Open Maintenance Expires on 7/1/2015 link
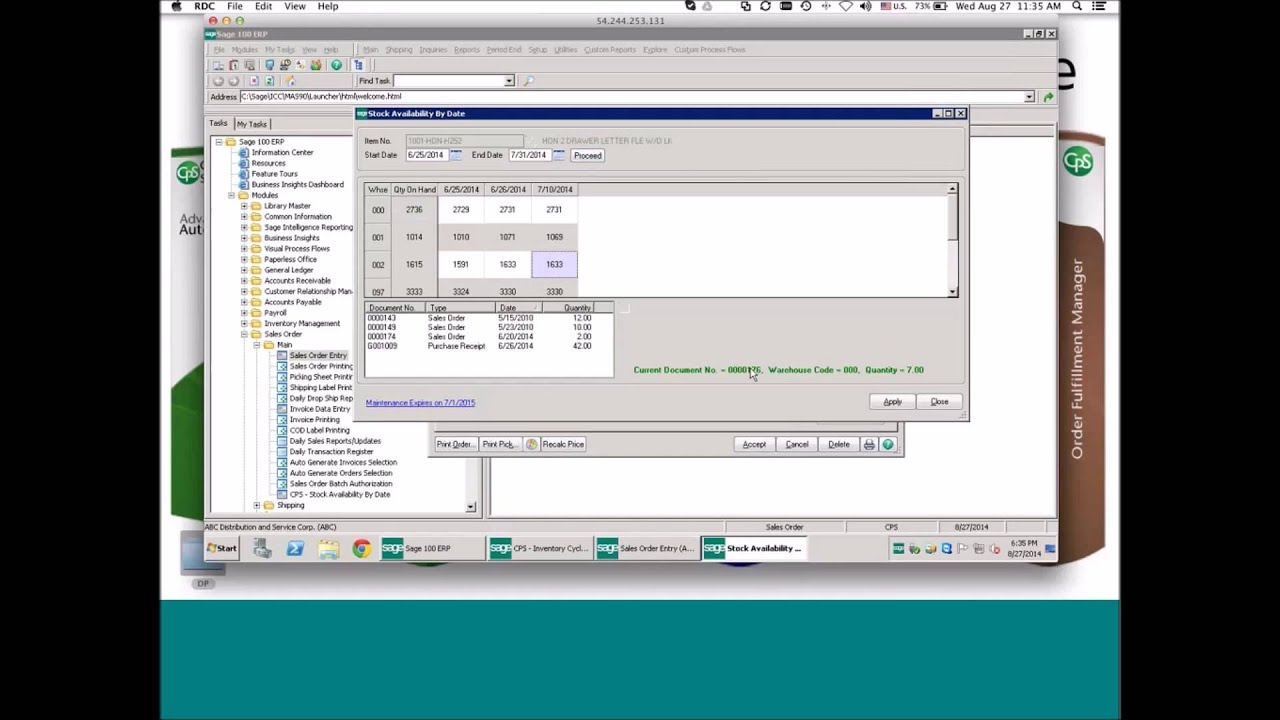The height and width of the screenshot is (720, 1280). tap(420, 403)
